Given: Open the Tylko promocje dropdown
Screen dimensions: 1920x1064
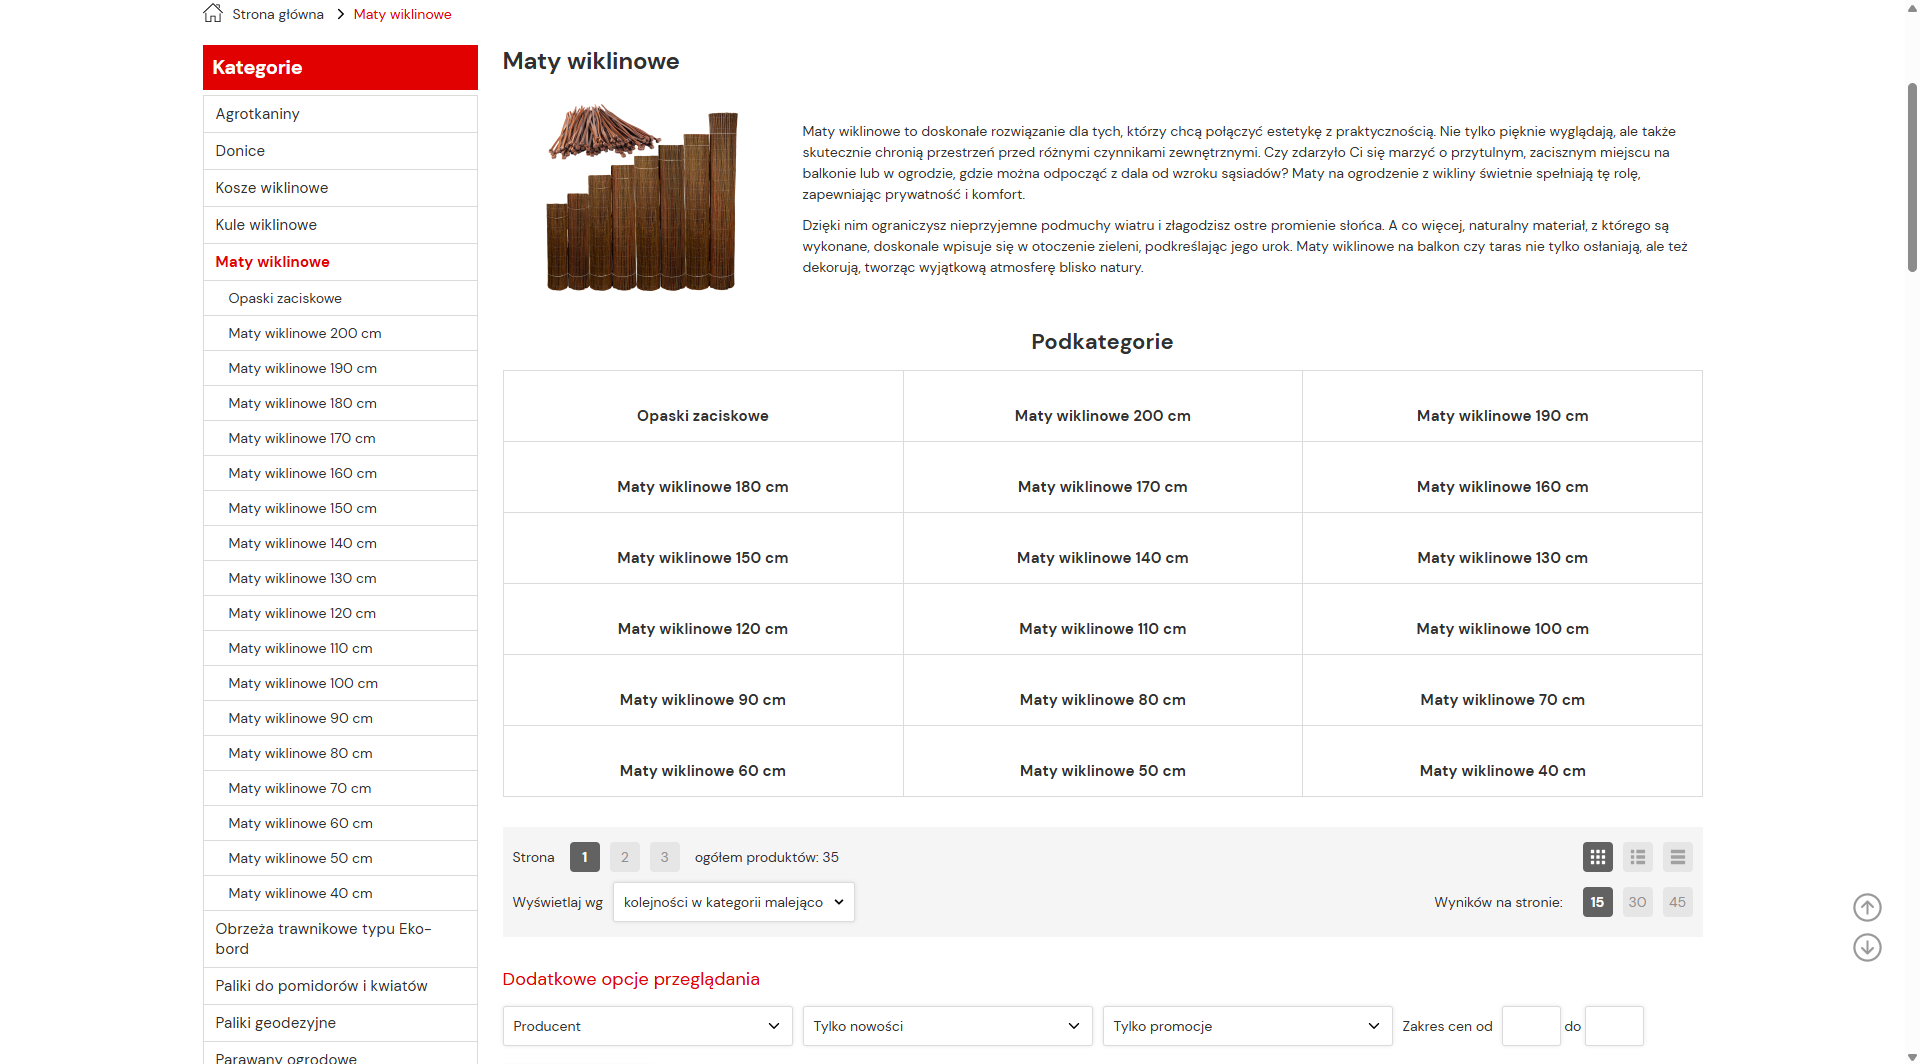Looking at the screenshot, I should pyautogui.click(x=1247, y=1026).
